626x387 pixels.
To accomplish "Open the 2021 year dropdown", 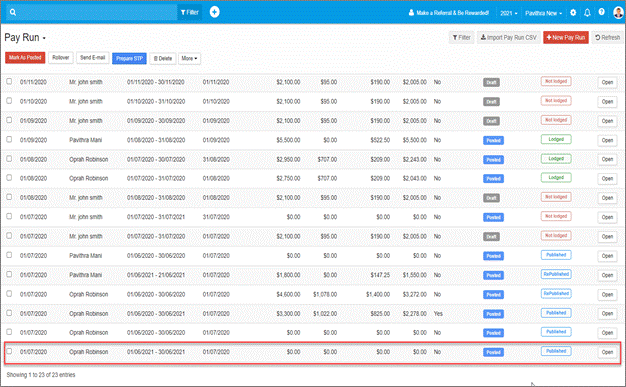I will [509, 13].
